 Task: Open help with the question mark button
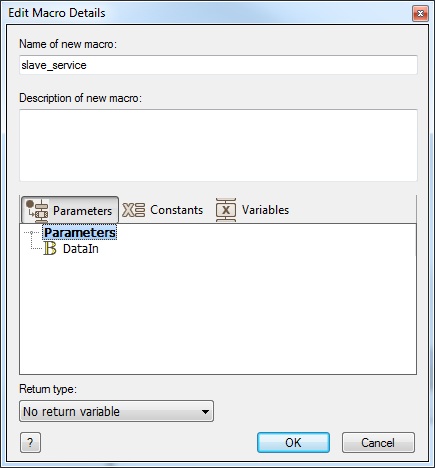(x=30, y=443)
